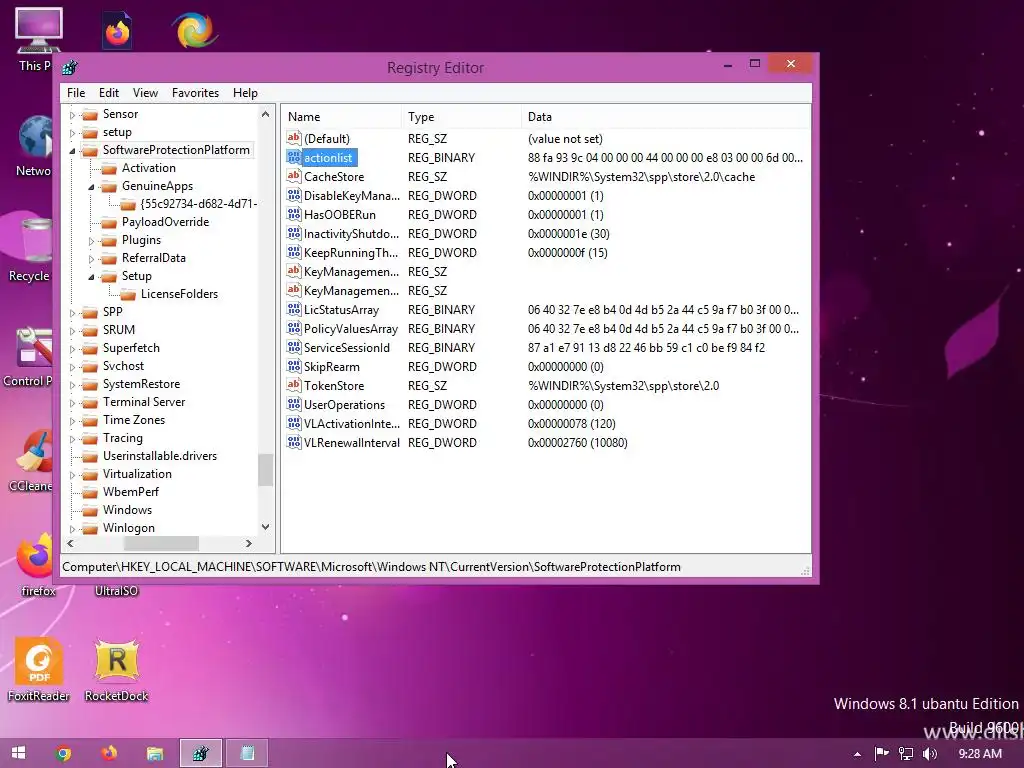Click the (Default) value string icon
The height and width of the screenshot is (768, 1024).
294,138
